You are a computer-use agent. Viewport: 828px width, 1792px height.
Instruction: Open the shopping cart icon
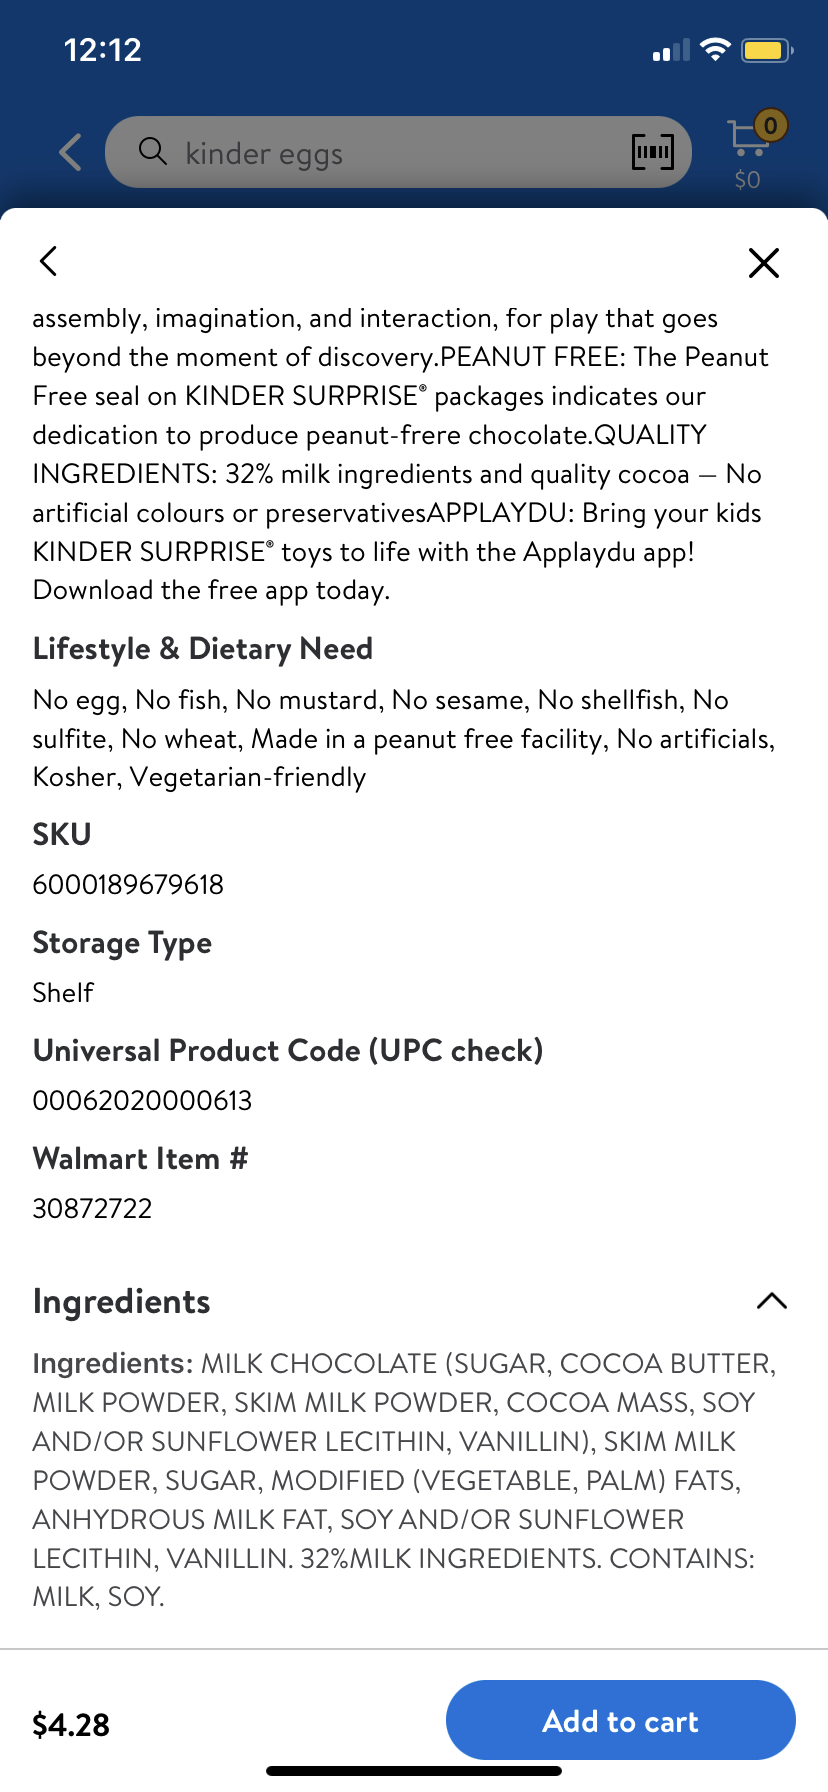[747, 138]
